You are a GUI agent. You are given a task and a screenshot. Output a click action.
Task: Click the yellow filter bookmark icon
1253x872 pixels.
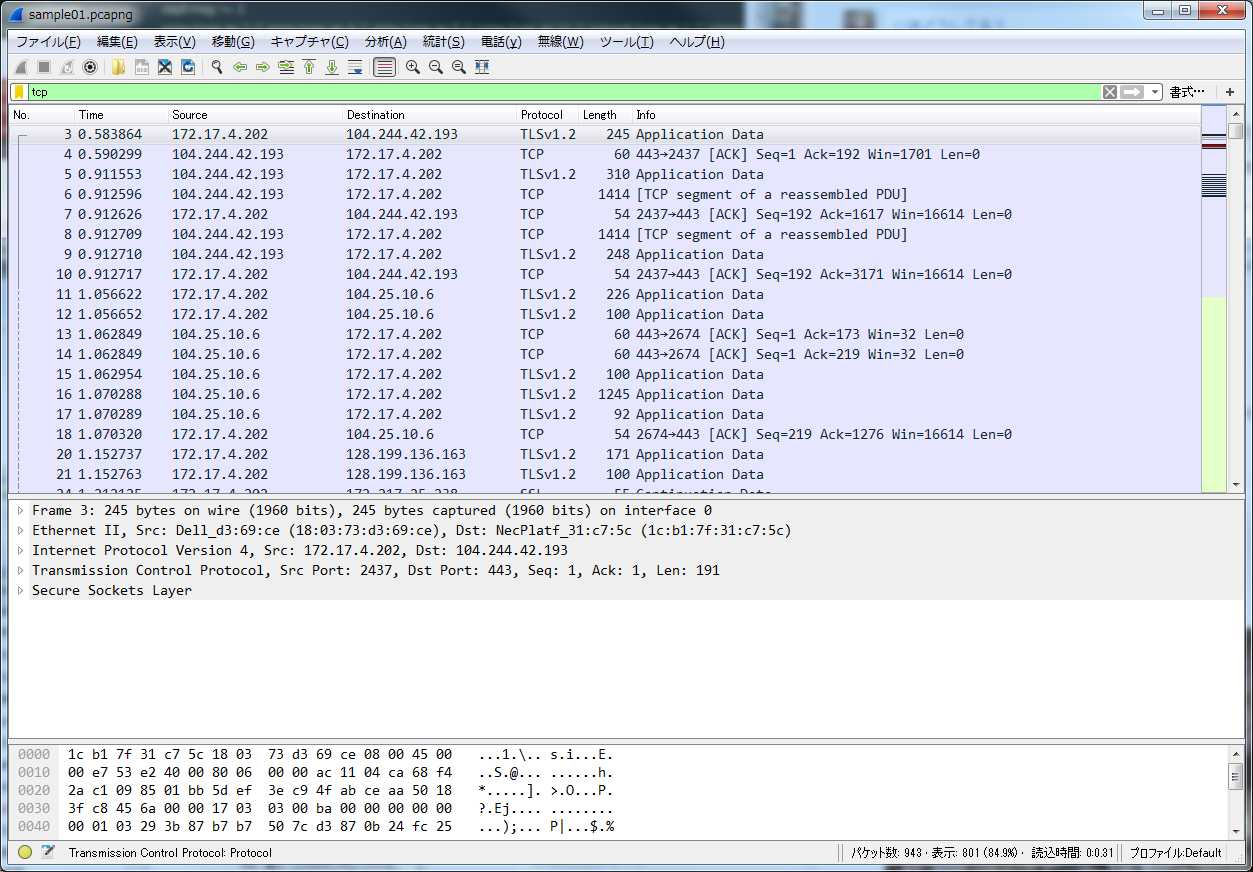click(19, 92)
